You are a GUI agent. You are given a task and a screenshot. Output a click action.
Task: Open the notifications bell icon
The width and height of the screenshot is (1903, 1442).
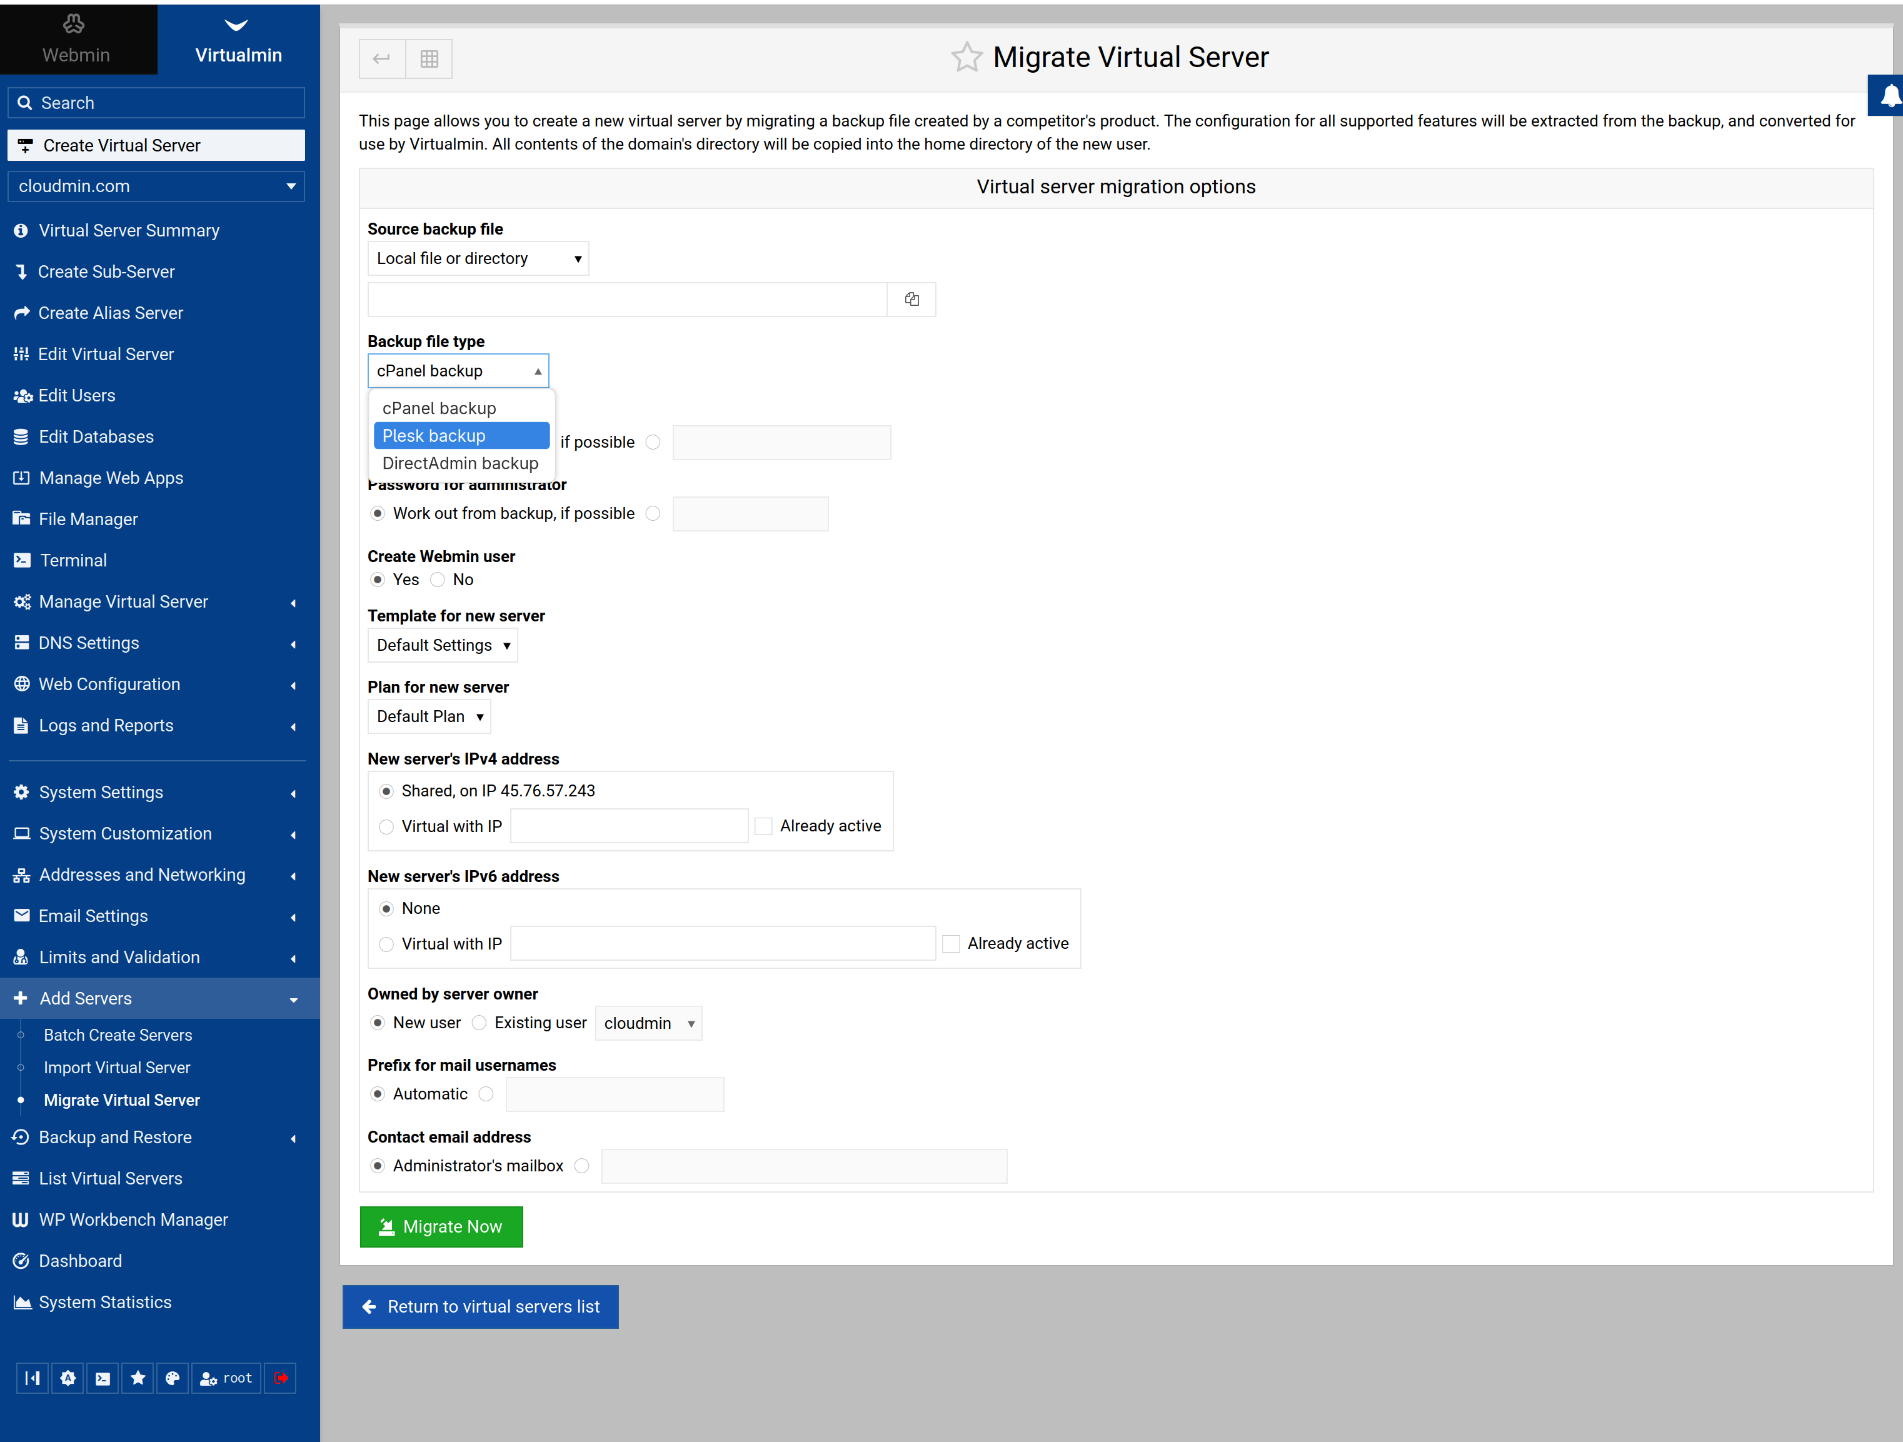[1889, 96]
